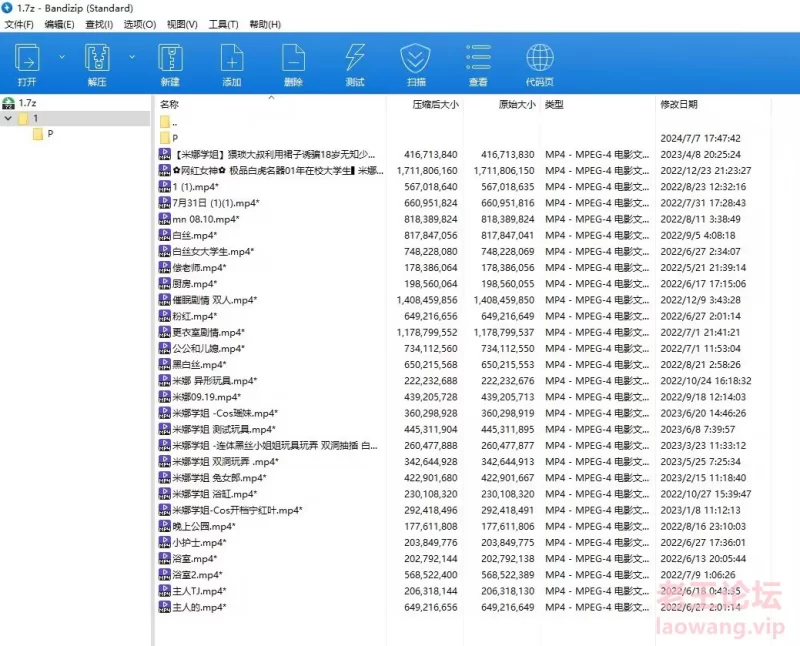This screenshot has height=646, width=800.
Task: Collapse folder 1 in the tree
Action: (9, 118)
